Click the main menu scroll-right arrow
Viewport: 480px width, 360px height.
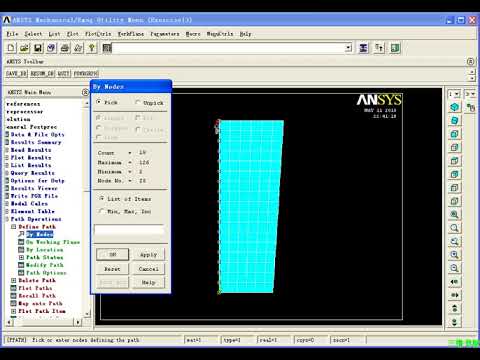(x=78, y=322)
